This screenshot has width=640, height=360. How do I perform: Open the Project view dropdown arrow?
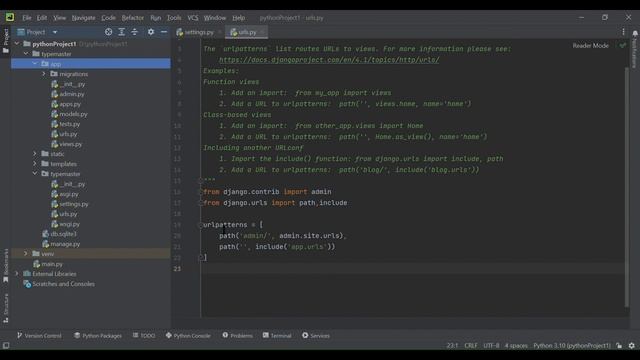55,32
